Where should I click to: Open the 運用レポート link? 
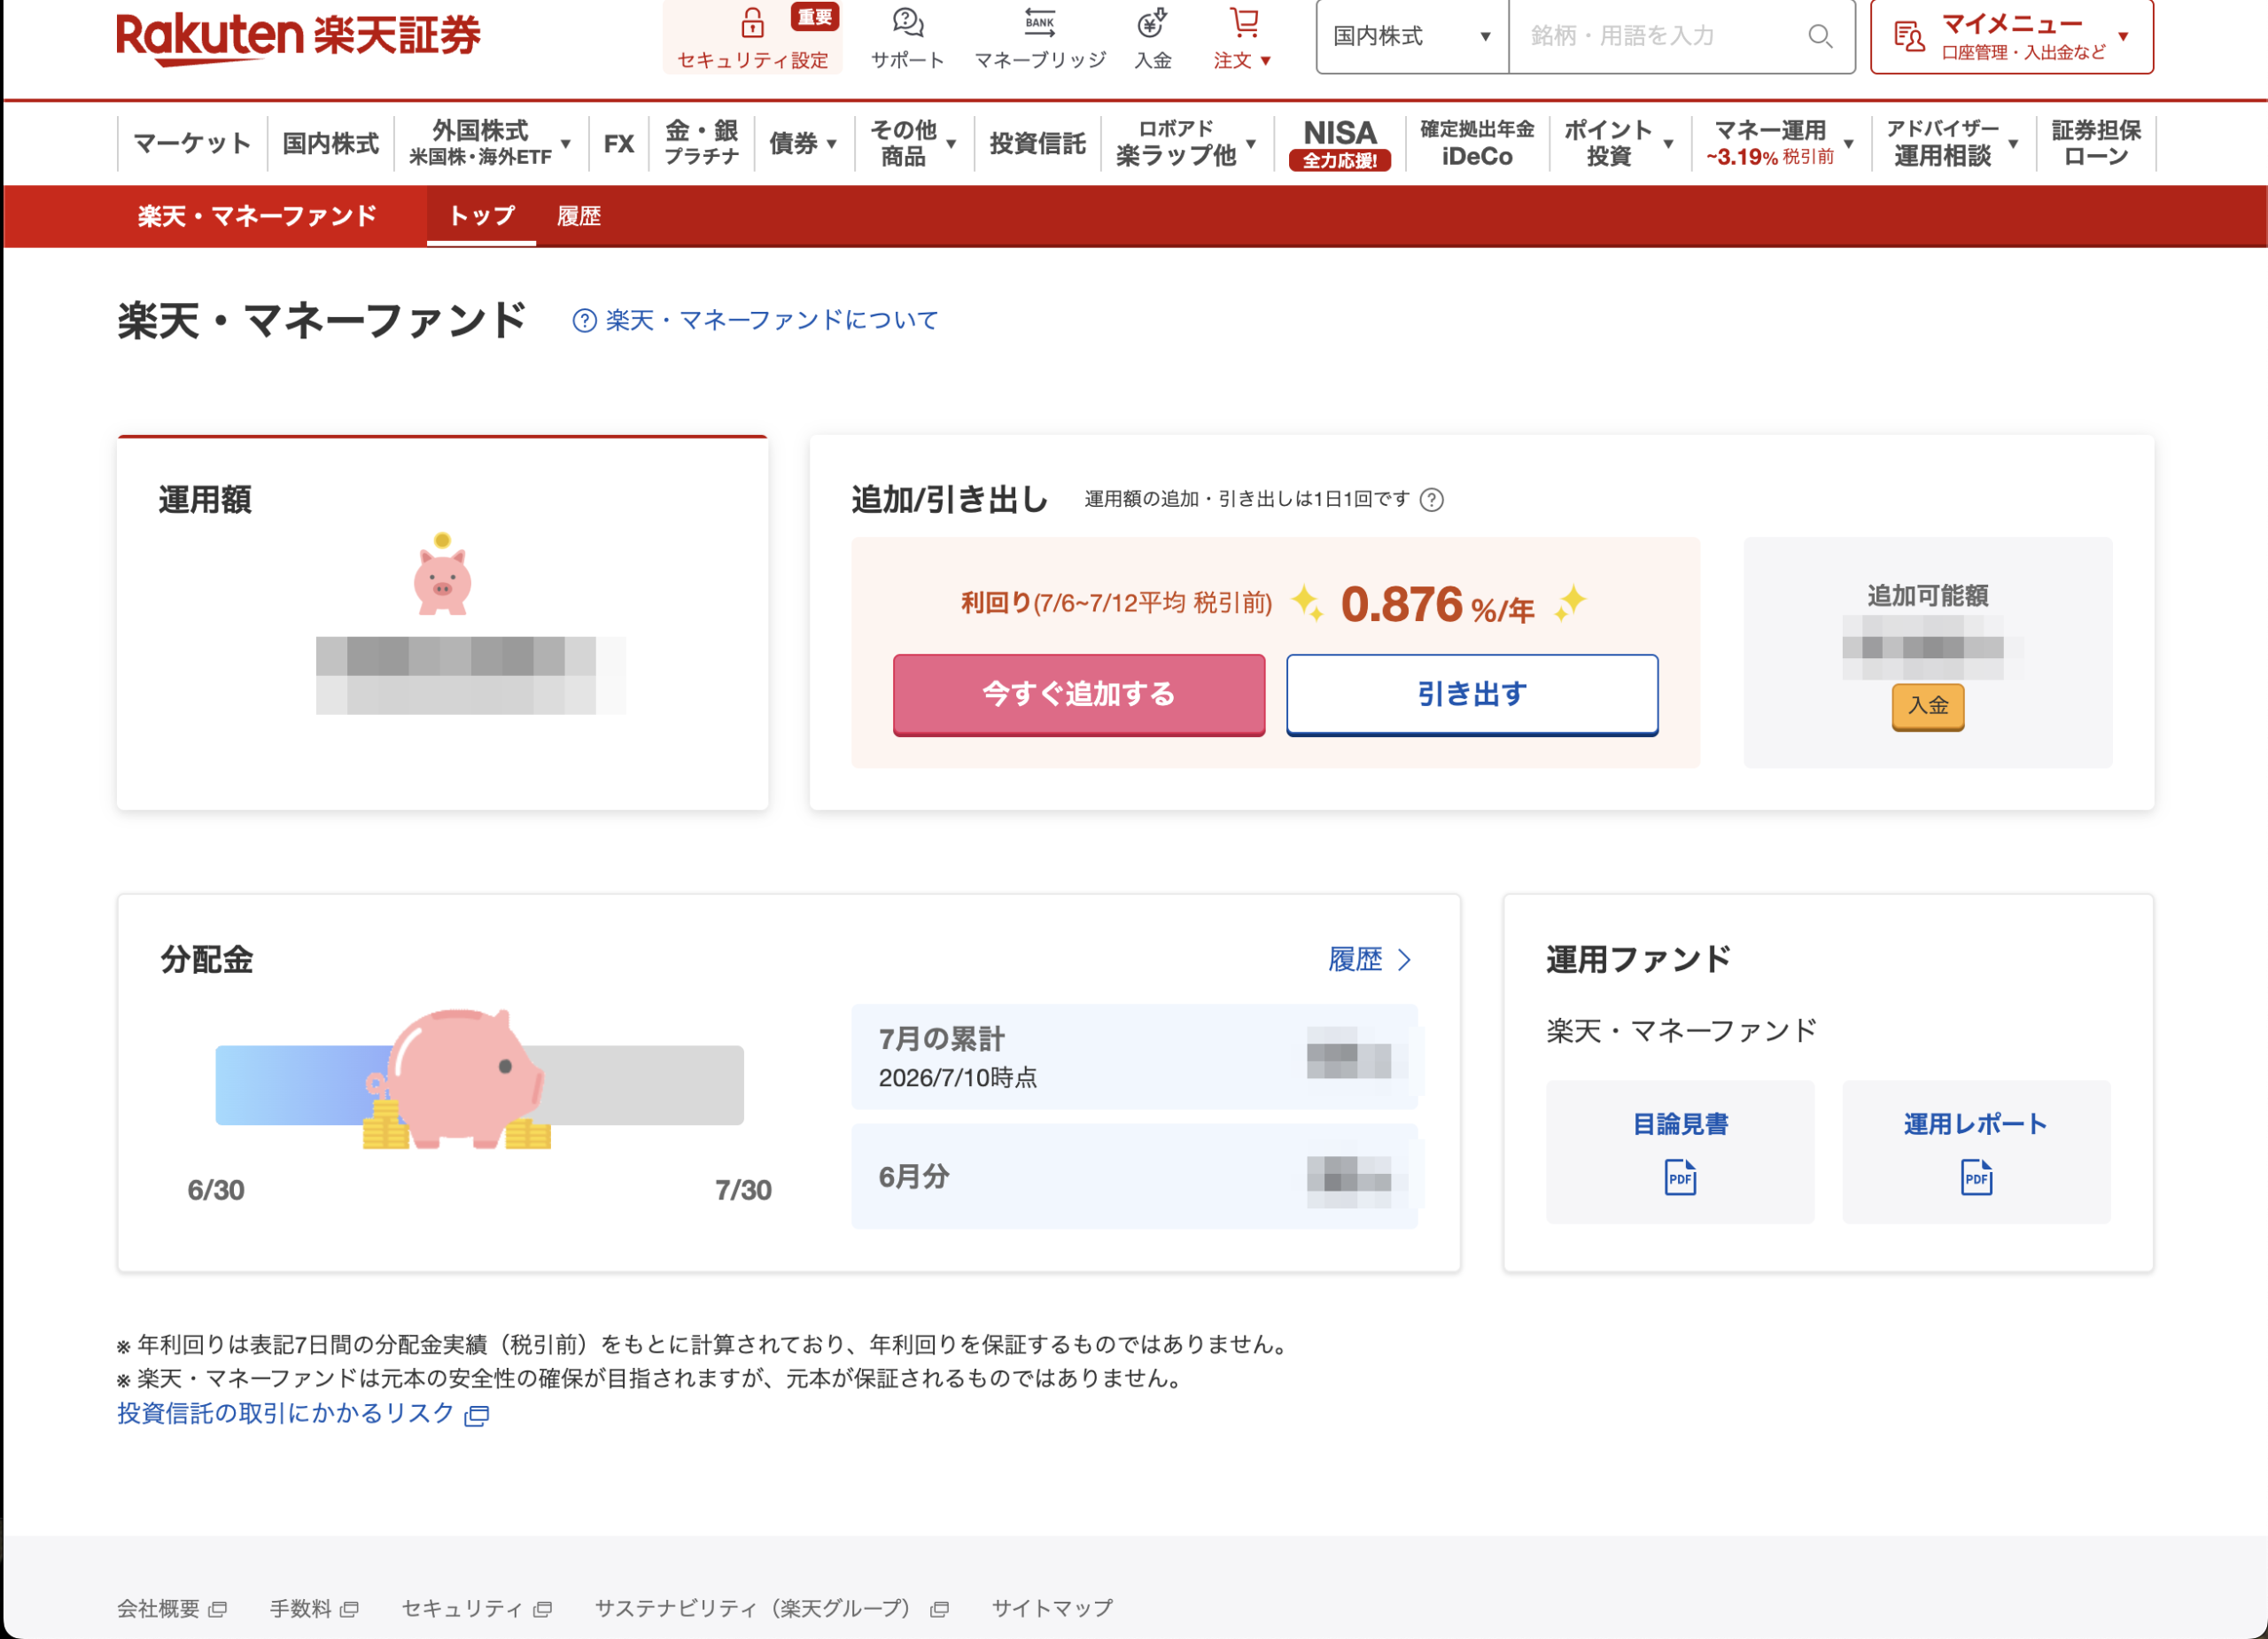tap(1976, 1125)
